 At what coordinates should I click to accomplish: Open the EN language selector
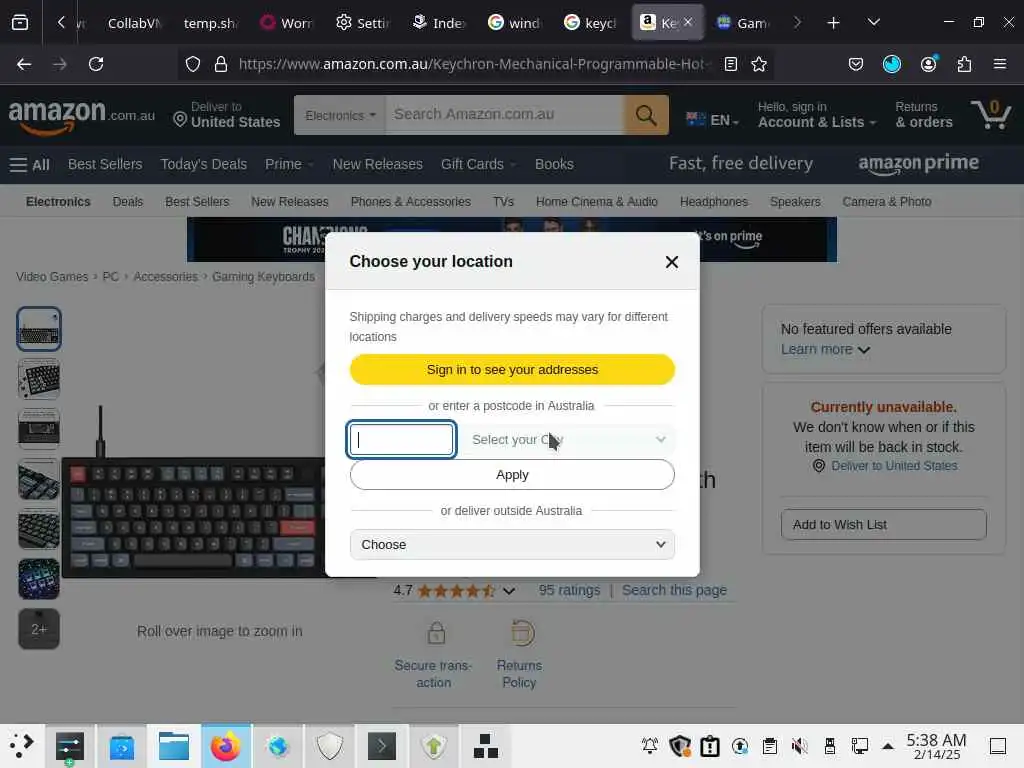click(712, 120)
